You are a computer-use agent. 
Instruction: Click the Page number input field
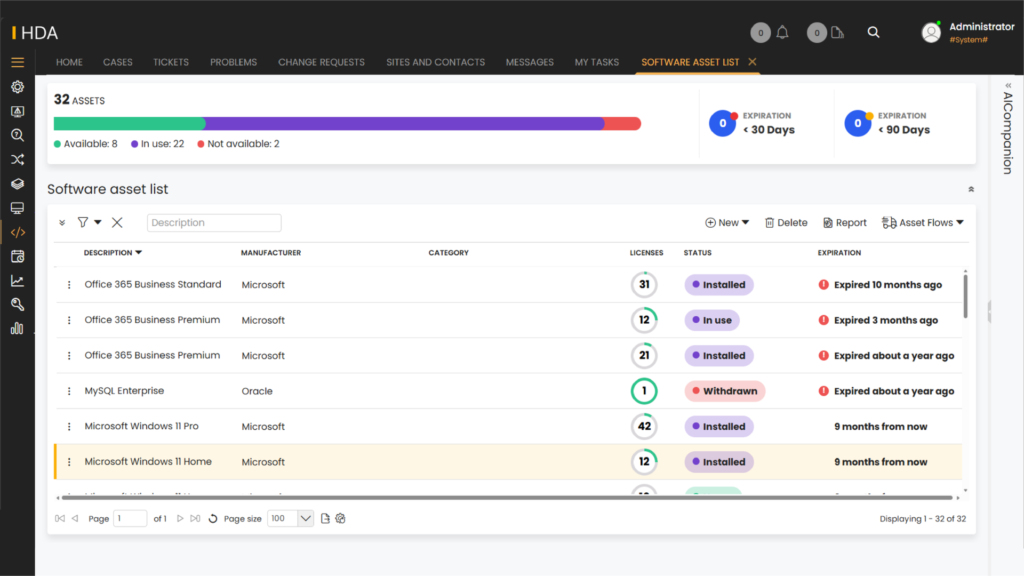130,519
